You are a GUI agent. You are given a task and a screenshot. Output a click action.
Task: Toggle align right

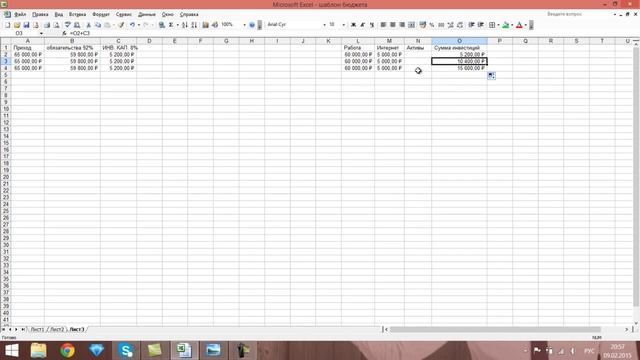(x=402, y=25)
